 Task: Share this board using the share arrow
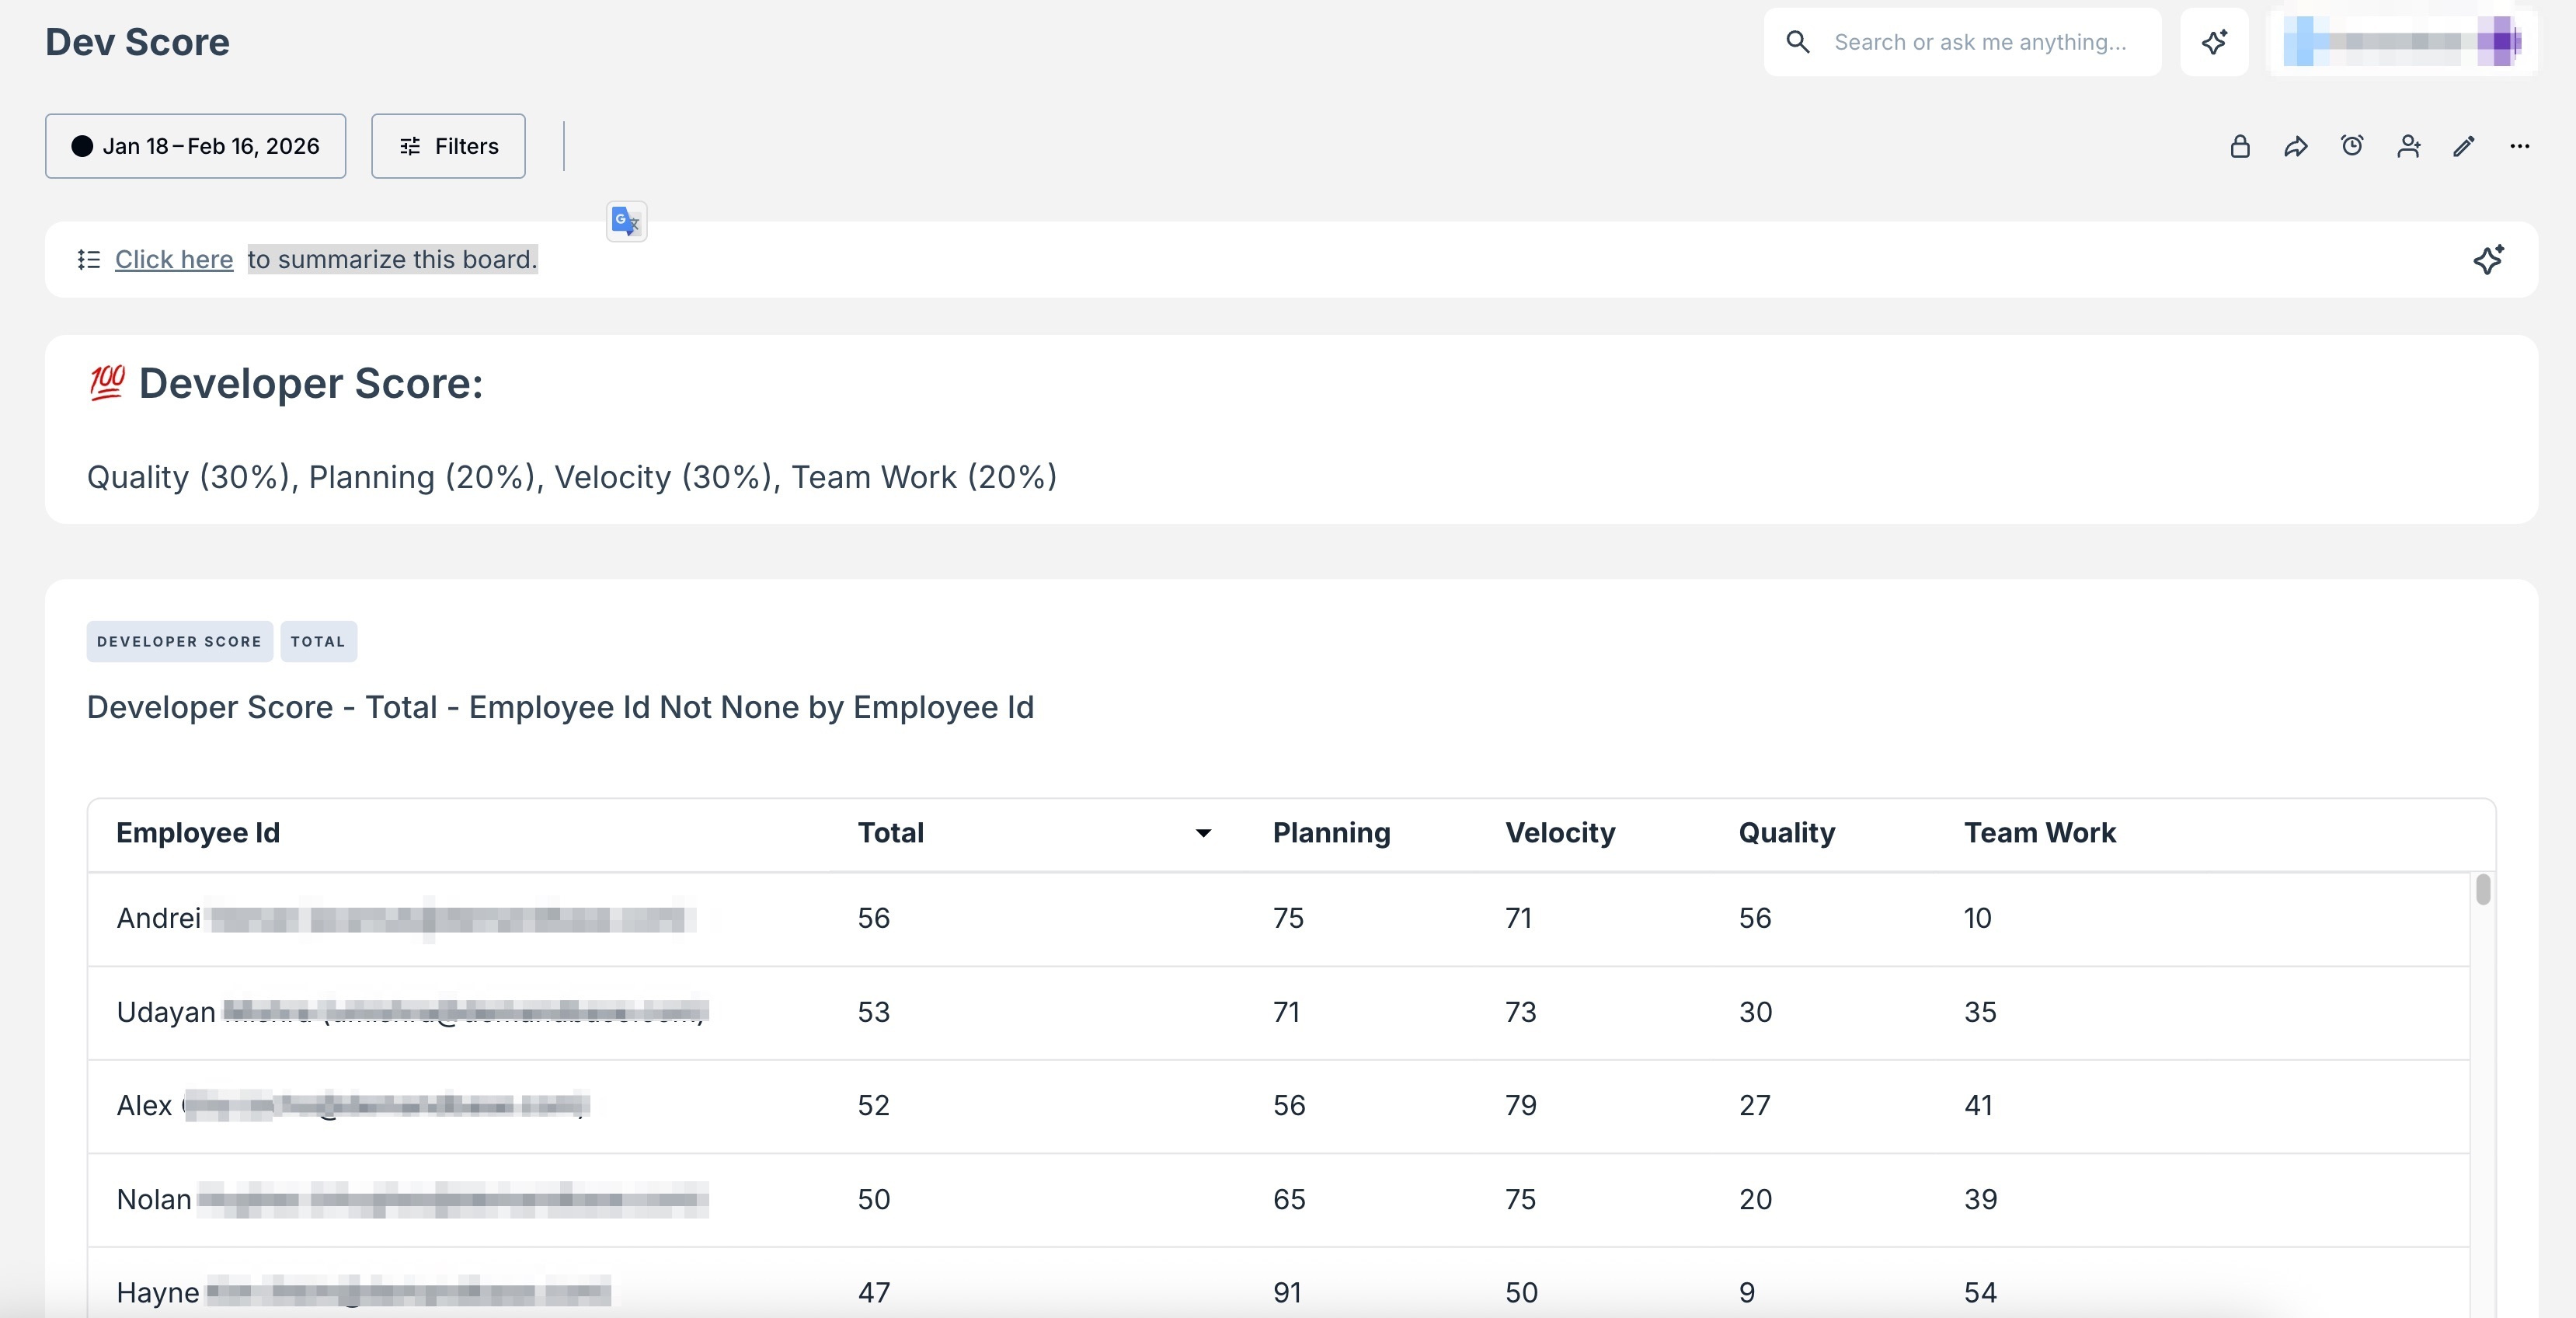pos(2296,146)
